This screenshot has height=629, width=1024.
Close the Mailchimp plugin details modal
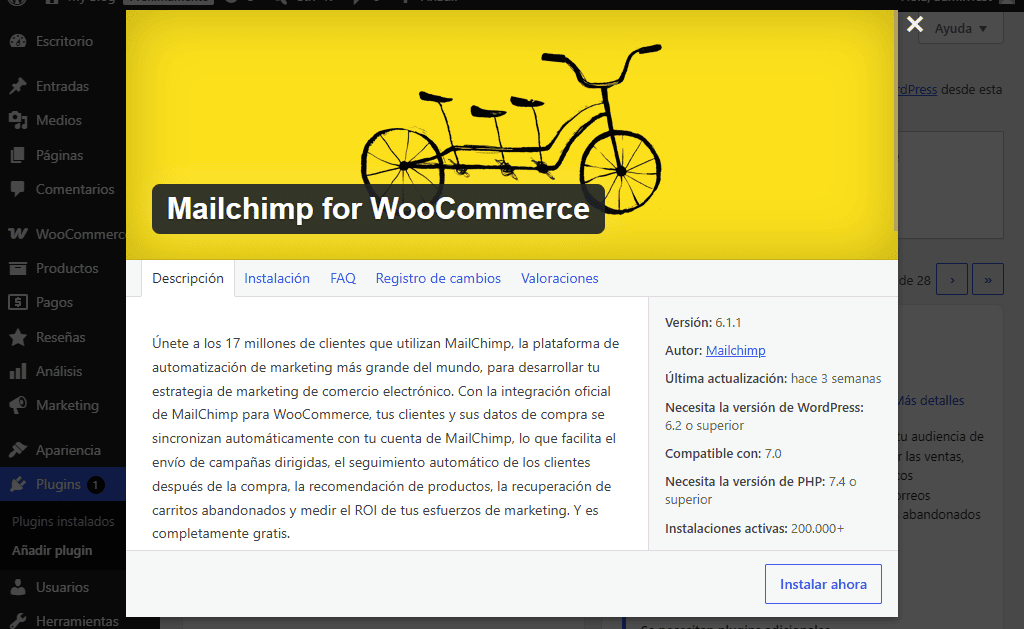pos(915,25)
